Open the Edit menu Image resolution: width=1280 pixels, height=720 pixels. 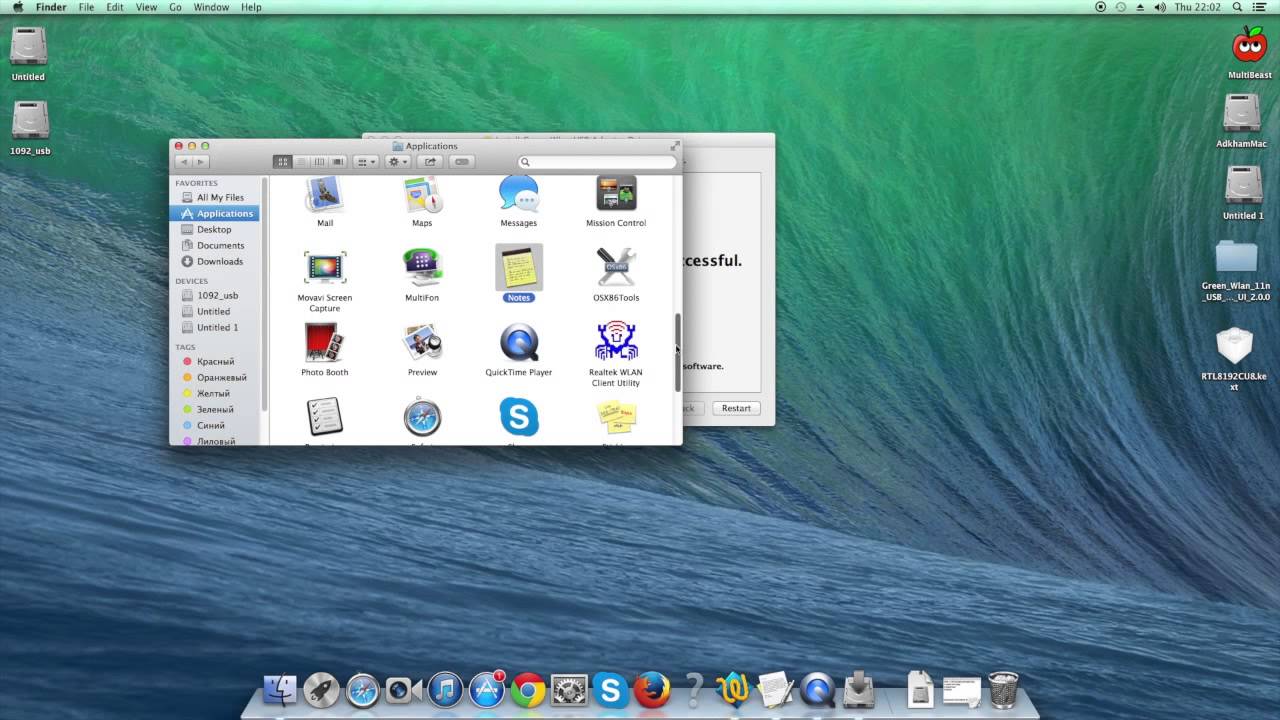115,7
